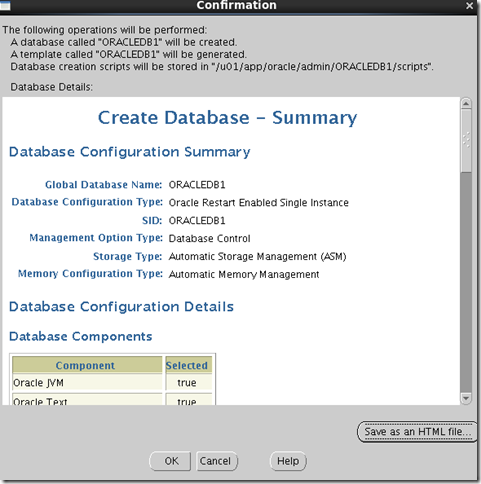Viewport: 481px width, 484px height.
Task: Click the 'Storage Type:' label
Action: 127,256
